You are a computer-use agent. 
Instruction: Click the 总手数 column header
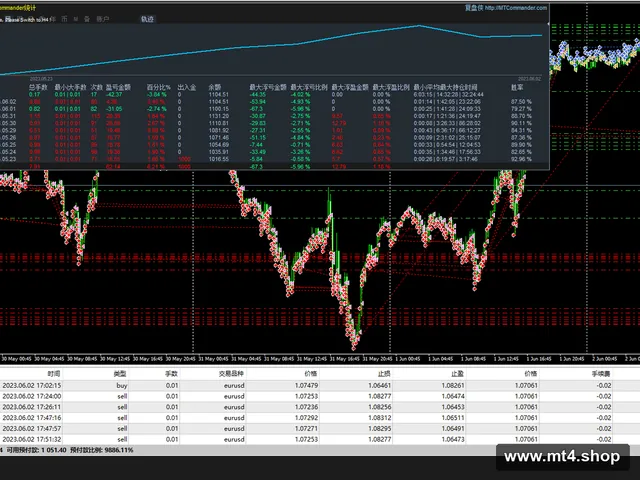click(38, 87)
